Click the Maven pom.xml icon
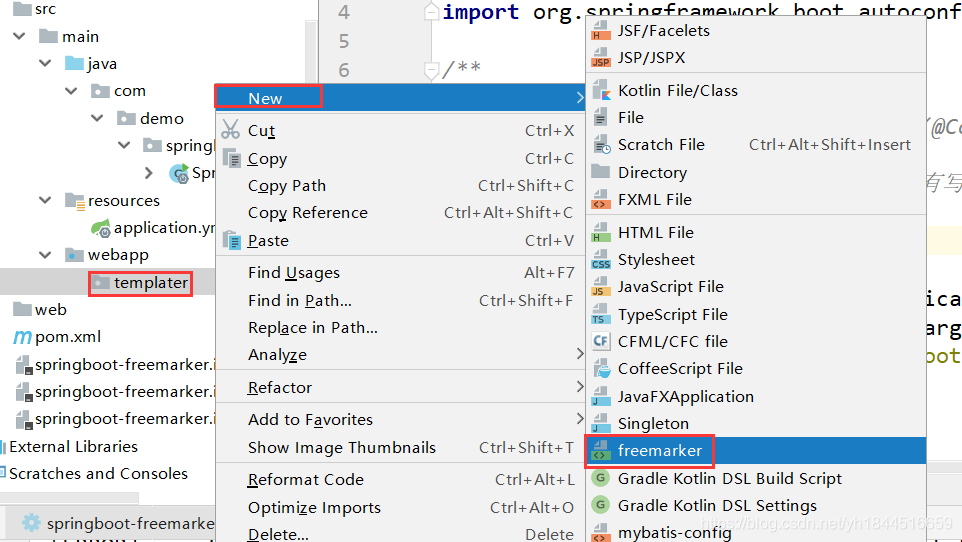Viewport: 962px width, 542px height. coord(22,337)
